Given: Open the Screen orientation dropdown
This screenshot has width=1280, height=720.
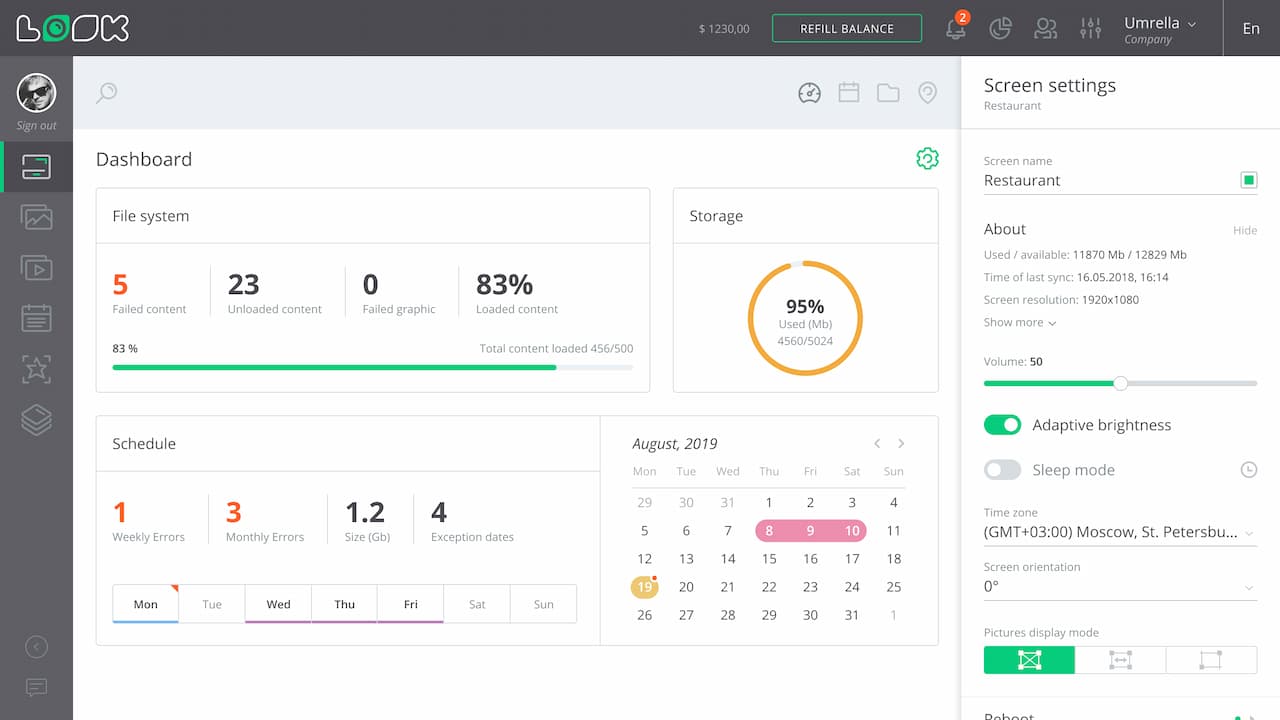Looking at the screenshot, I should [1120, 587].
